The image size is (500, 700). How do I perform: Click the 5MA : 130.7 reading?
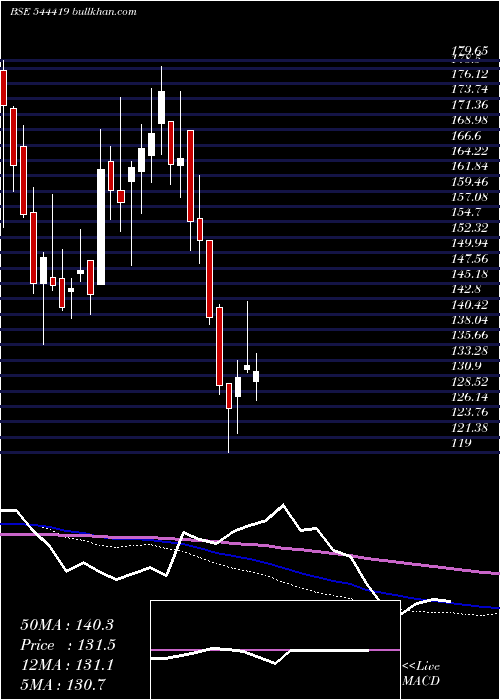62,684
